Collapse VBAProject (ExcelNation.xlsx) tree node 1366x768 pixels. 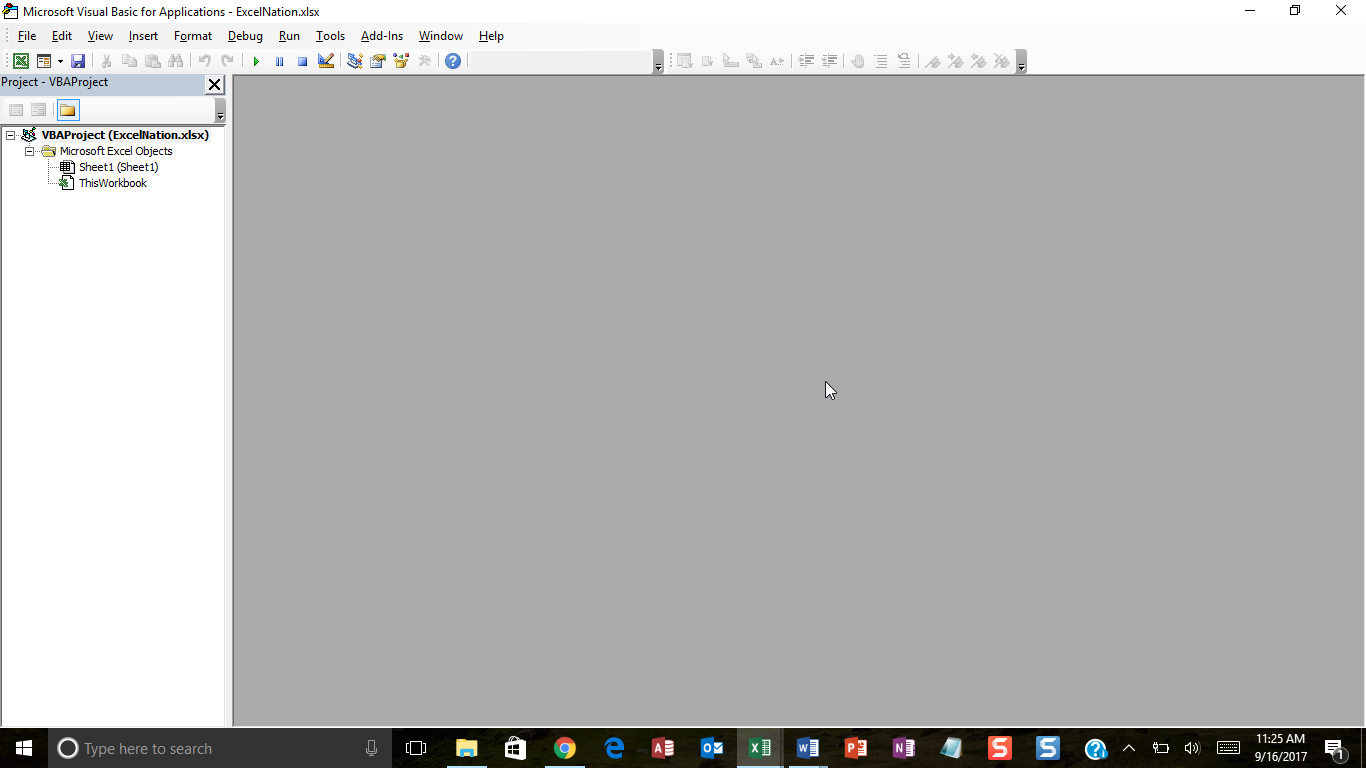coord(11,135)
